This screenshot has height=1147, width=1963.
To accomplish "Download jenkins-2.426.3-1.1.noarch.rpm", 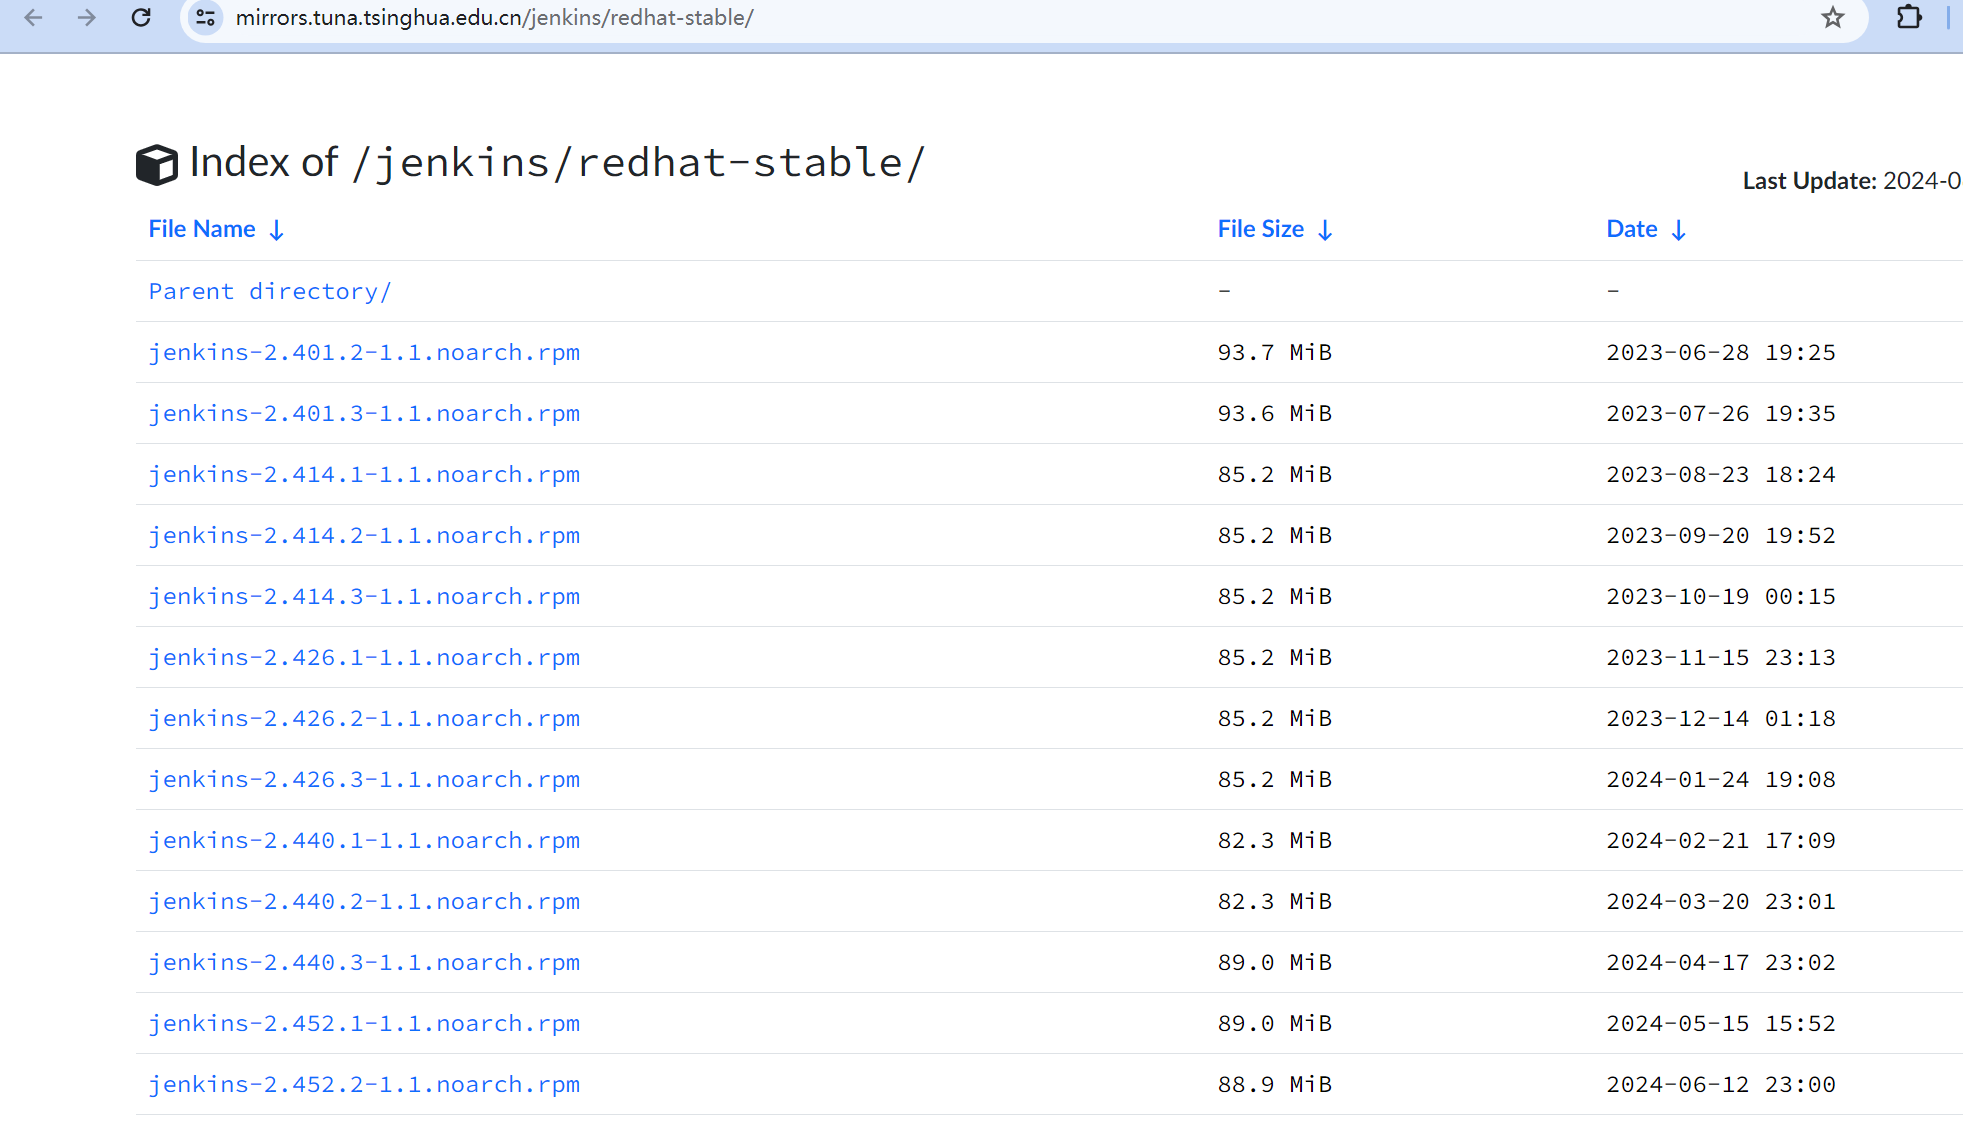I will [364, 779].
